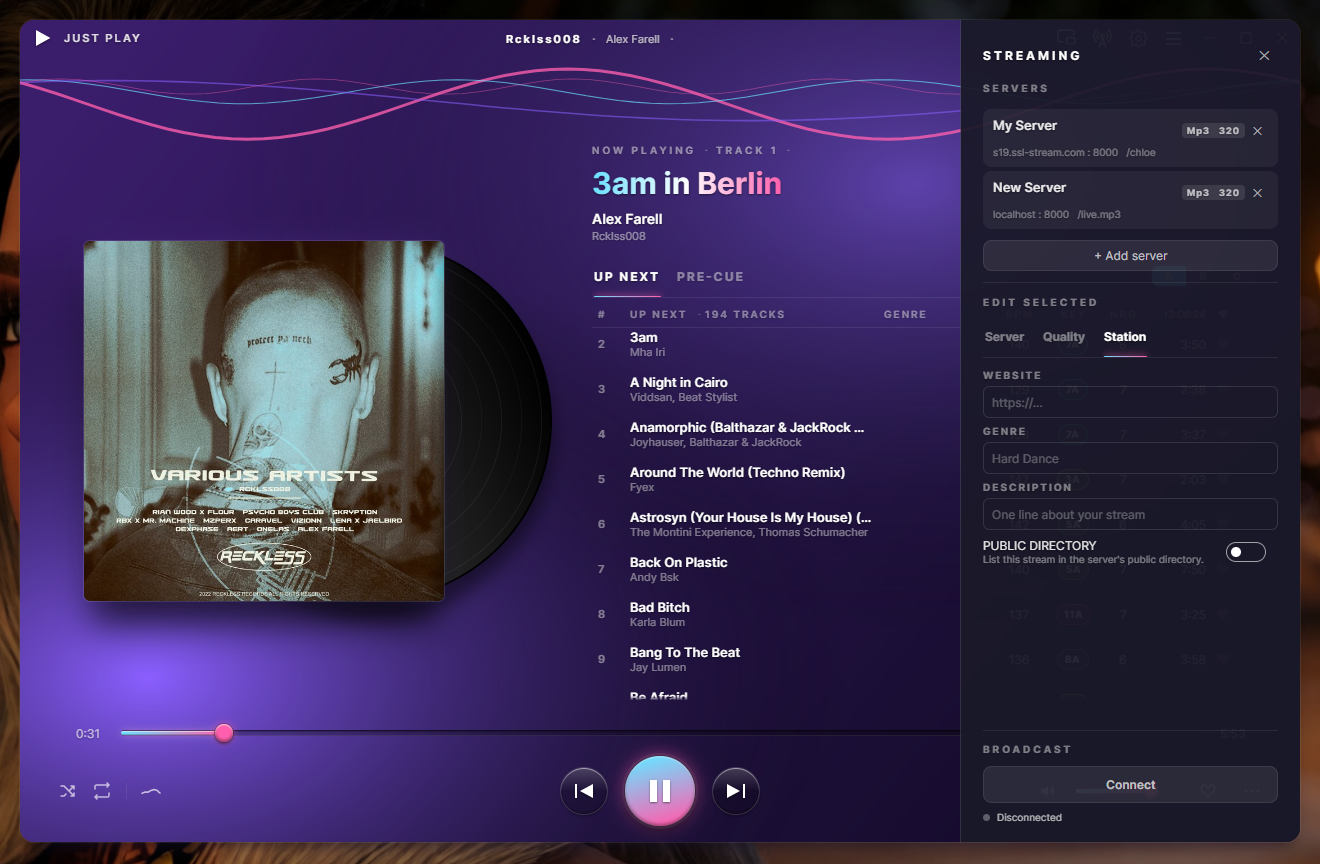This screenshot has width=1320, height=864.
Task: Focus the Description input field
Action: click(1130, 514)
